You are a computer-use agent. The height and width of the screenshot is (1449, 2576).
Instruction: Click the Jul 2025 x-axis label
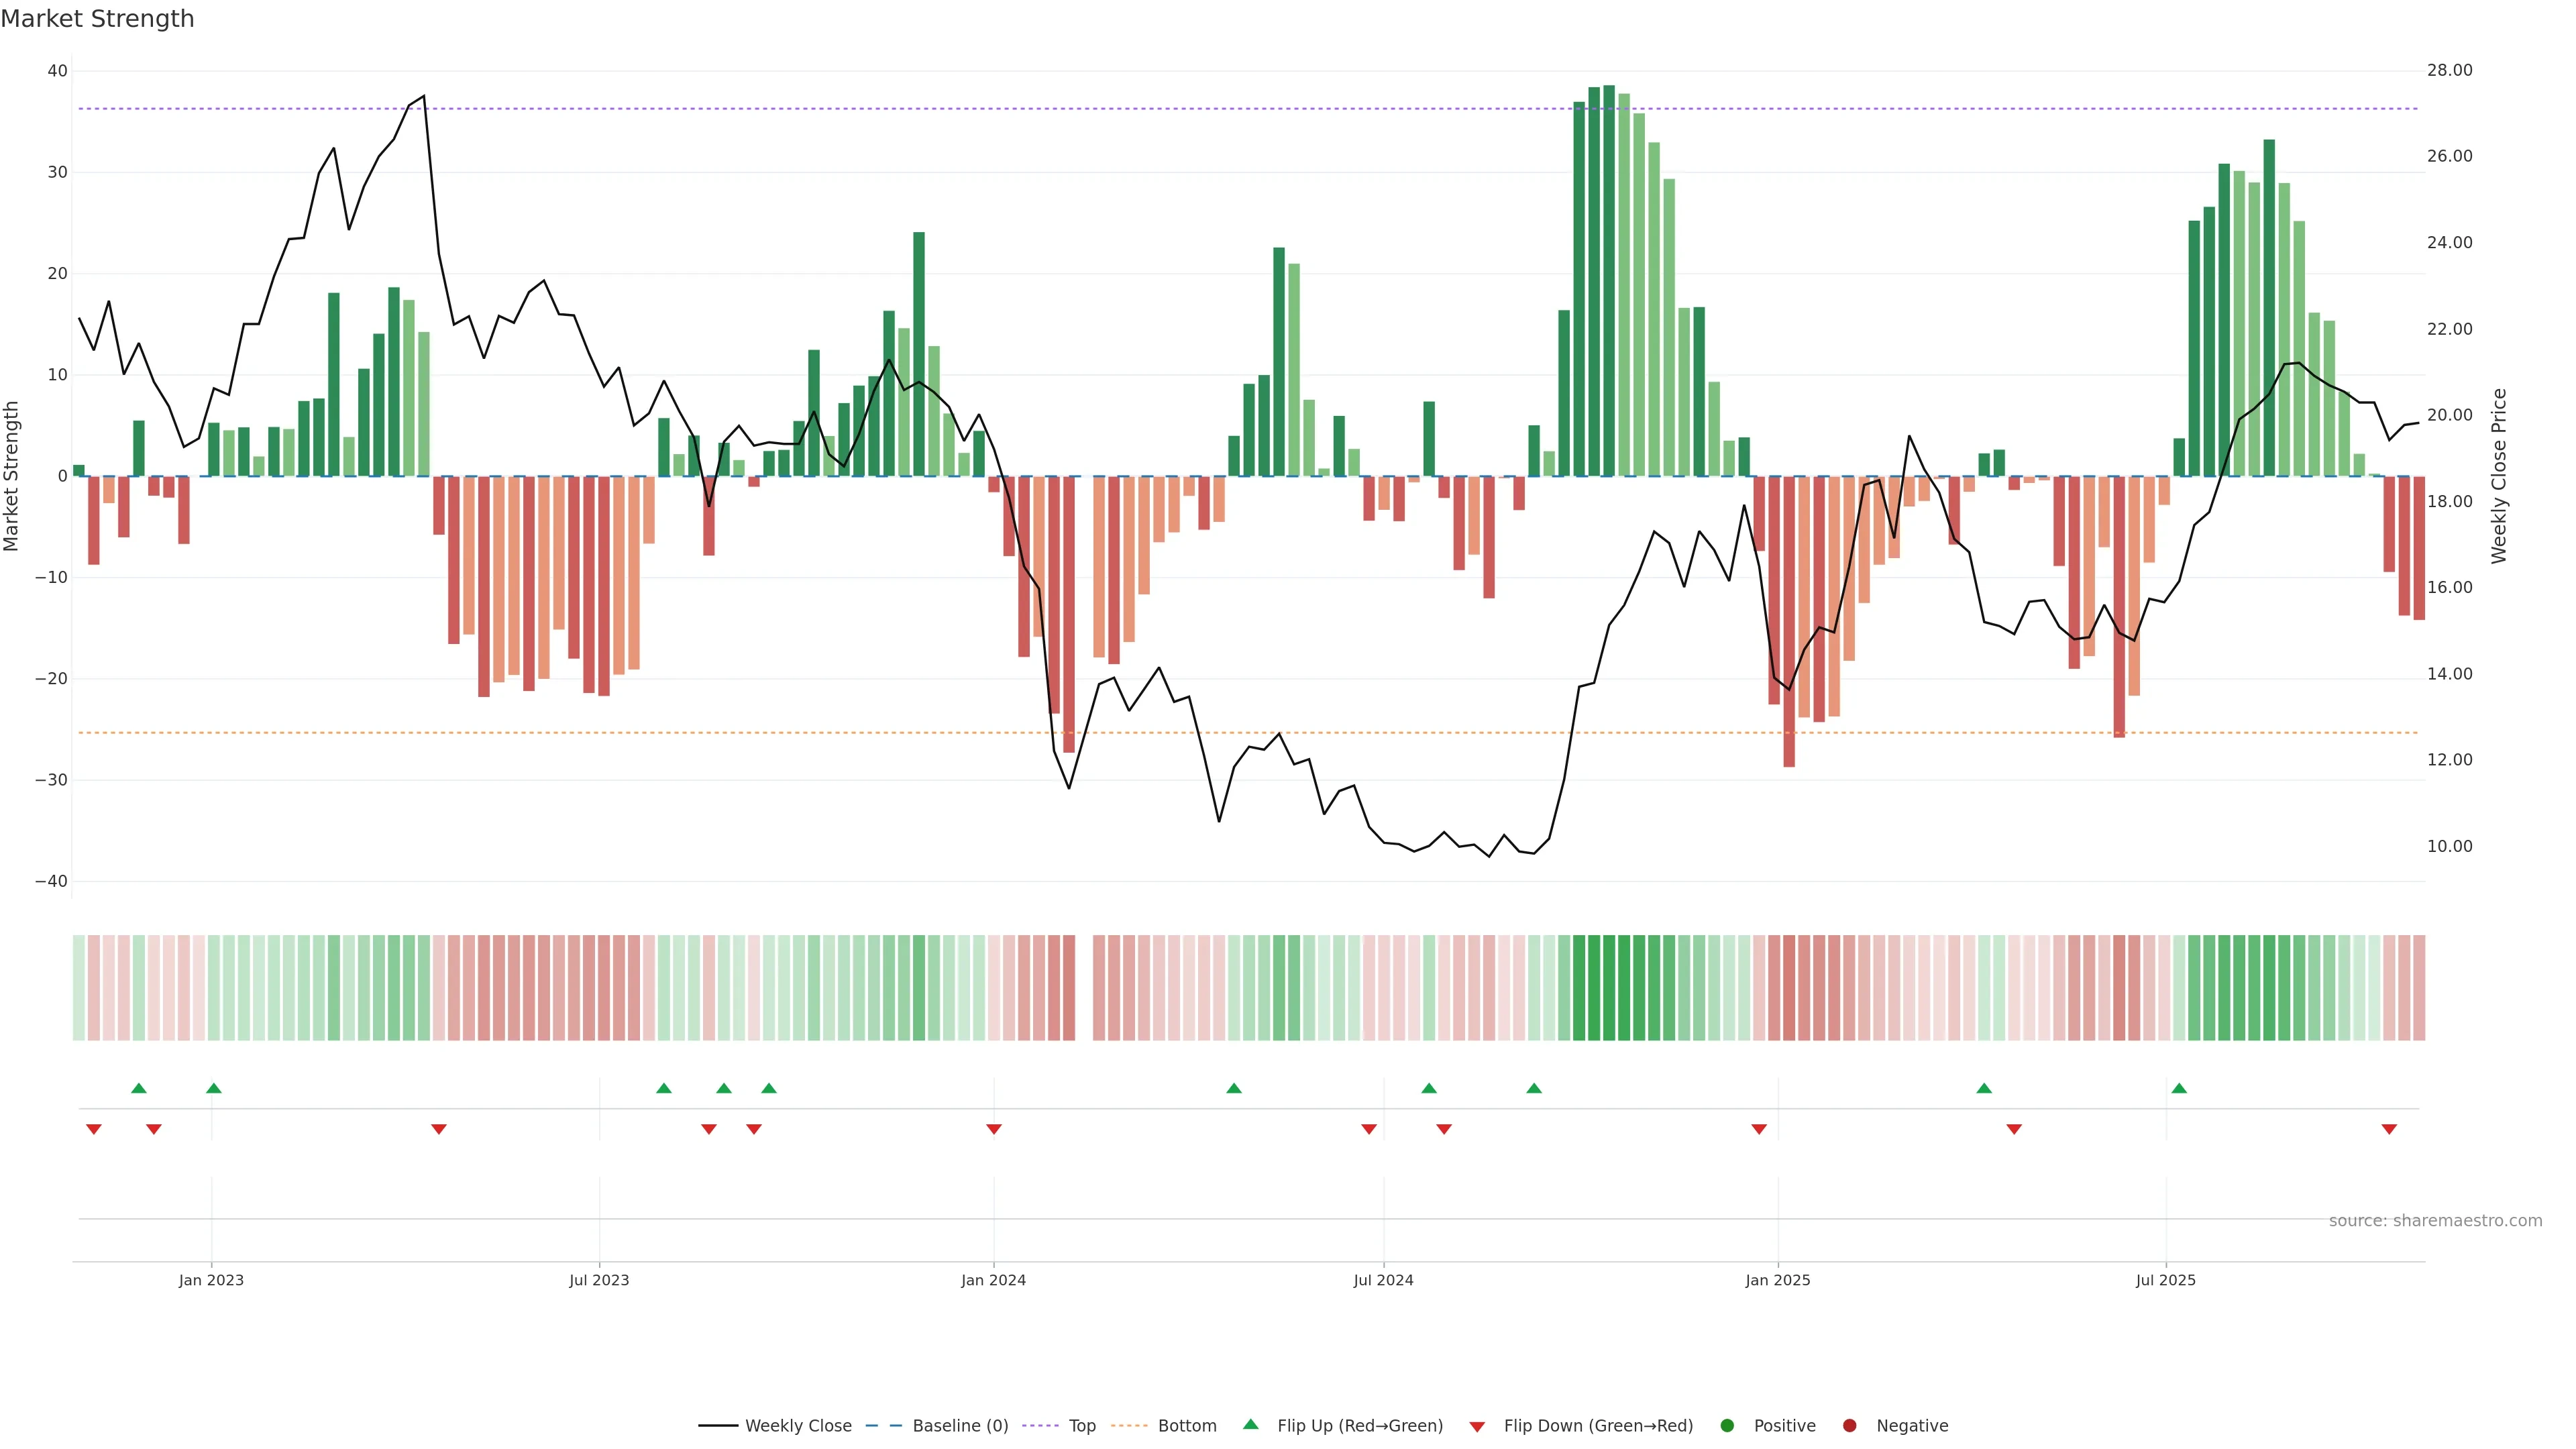2165,1280
